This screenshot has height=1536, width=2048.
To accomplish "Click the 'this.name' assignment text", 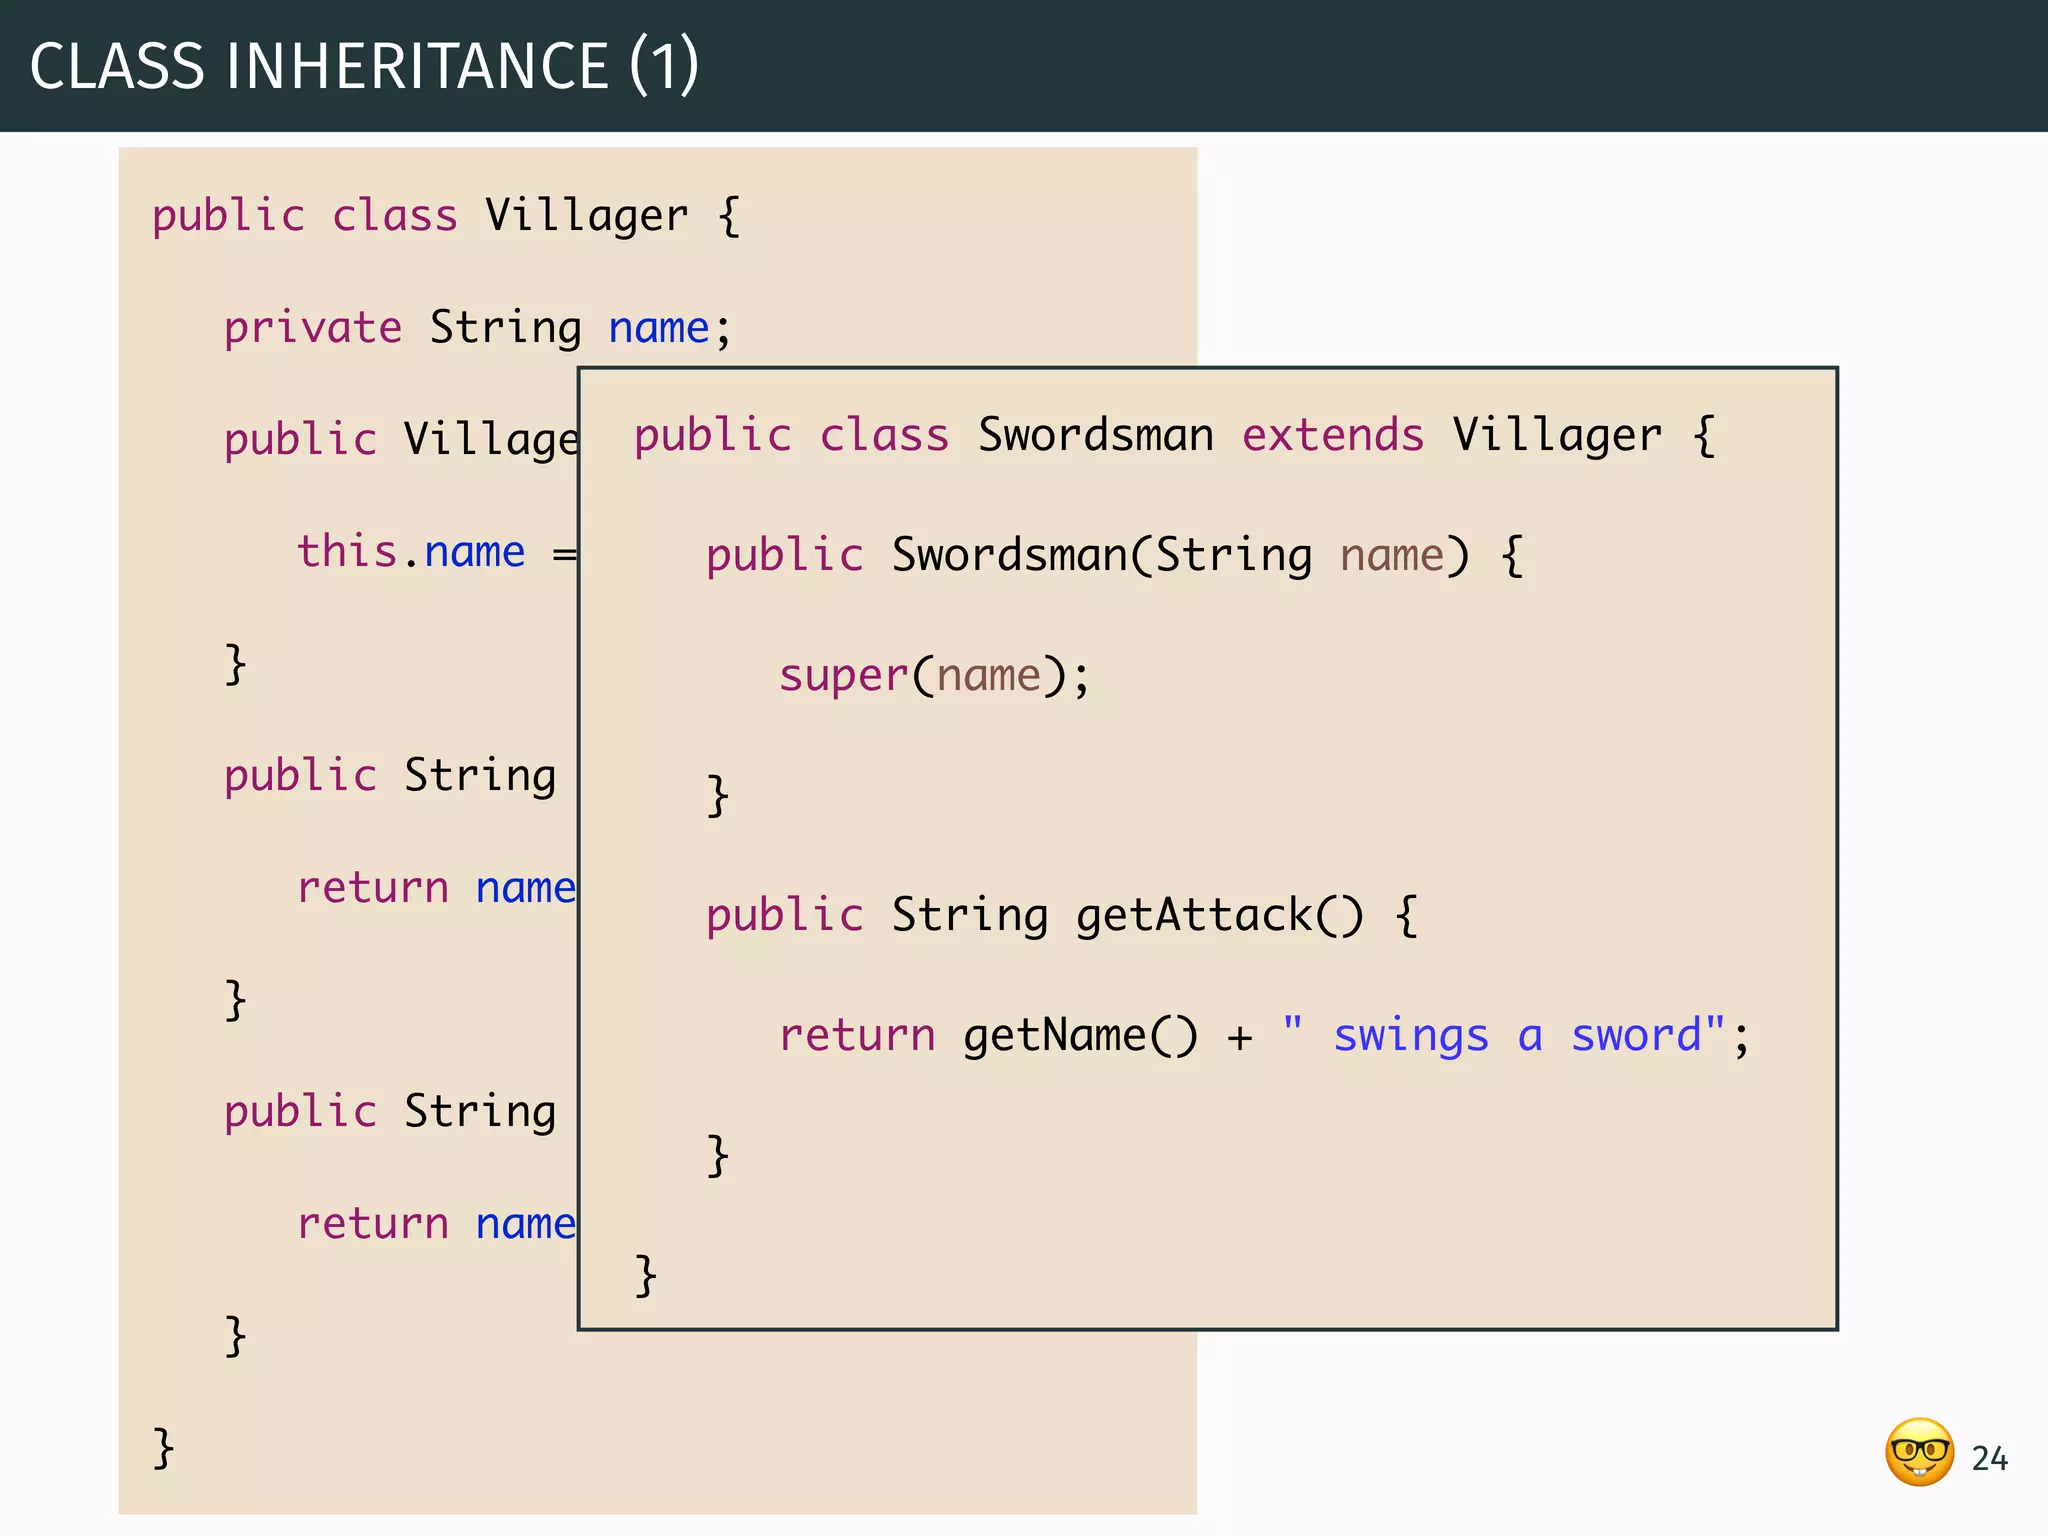I will pyautogui.click(x=411, y=552).
